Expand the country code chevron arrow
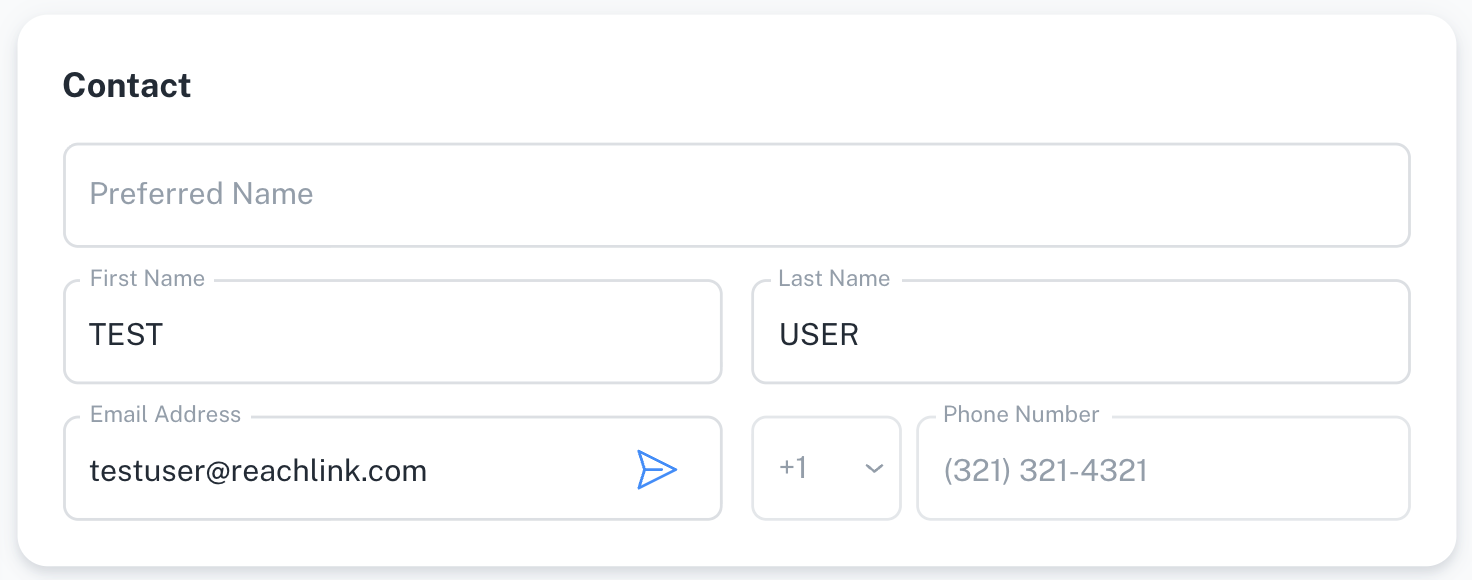Screen dimensions: 1472x580 point(874,469)
